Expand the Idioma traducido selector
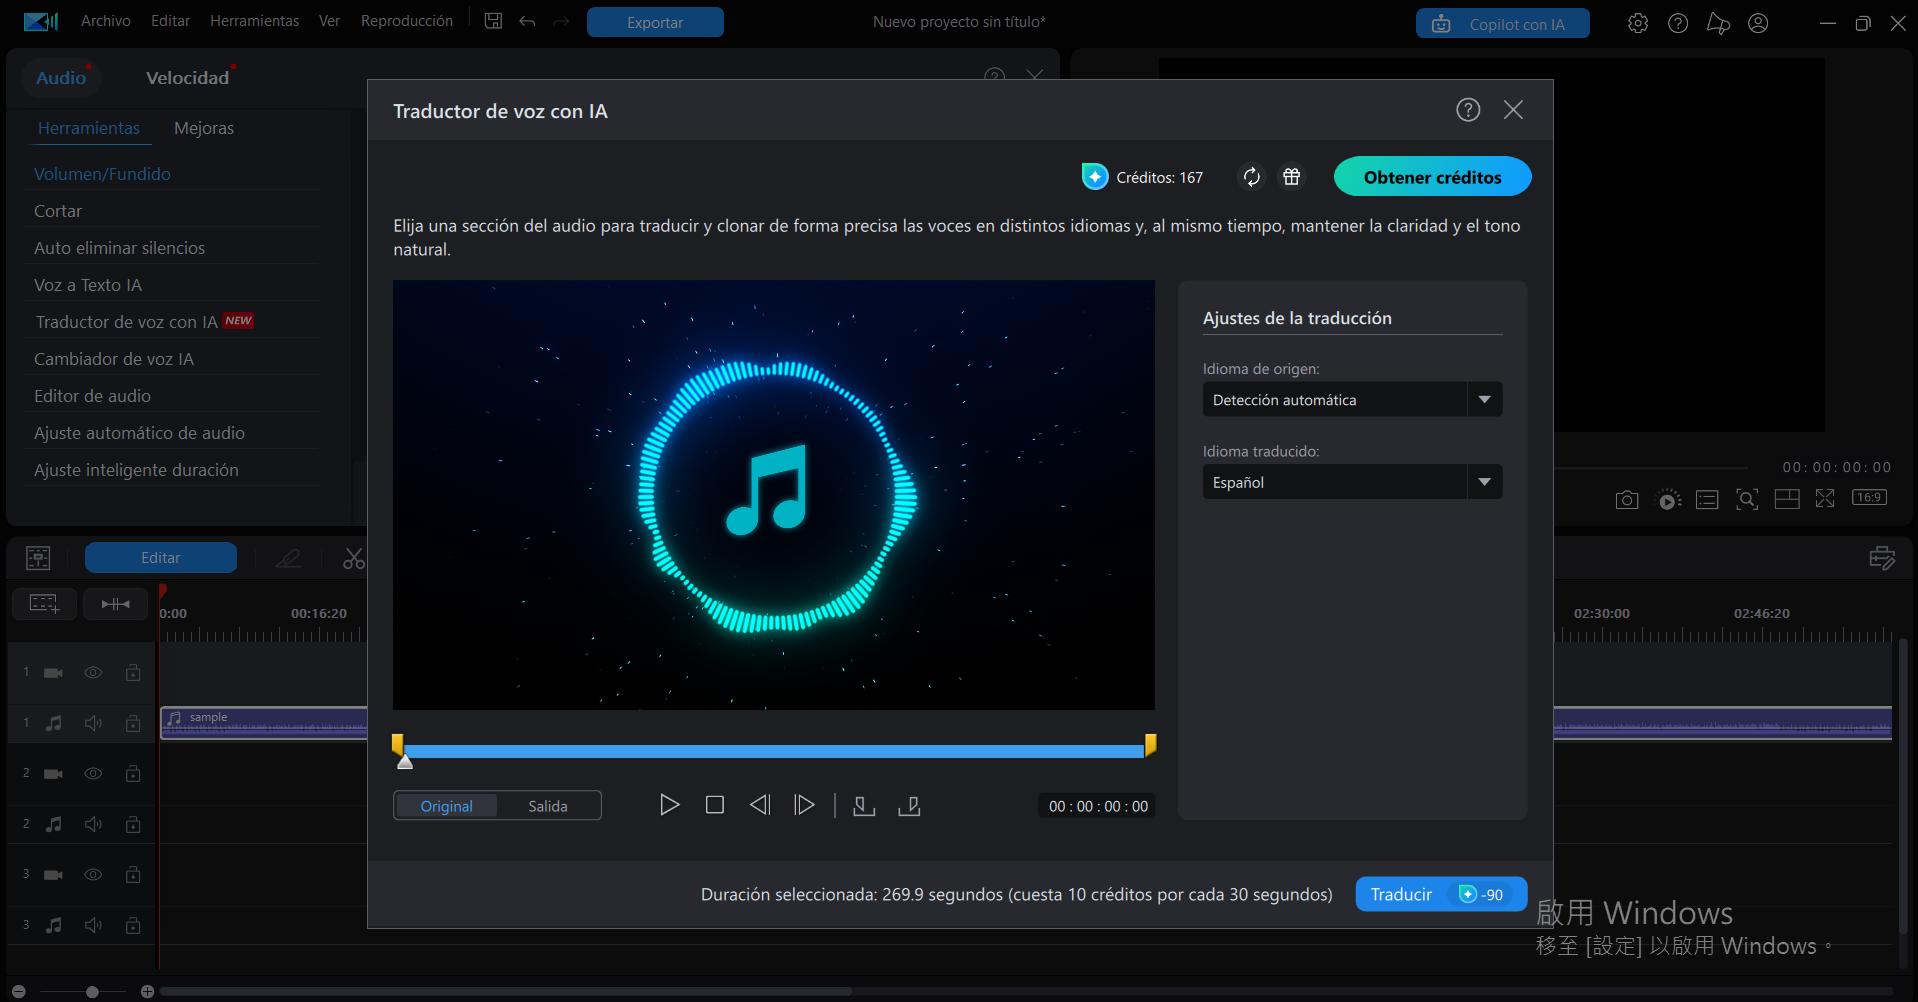This screenshot has width=1918, height=1002. (1486, 481)
